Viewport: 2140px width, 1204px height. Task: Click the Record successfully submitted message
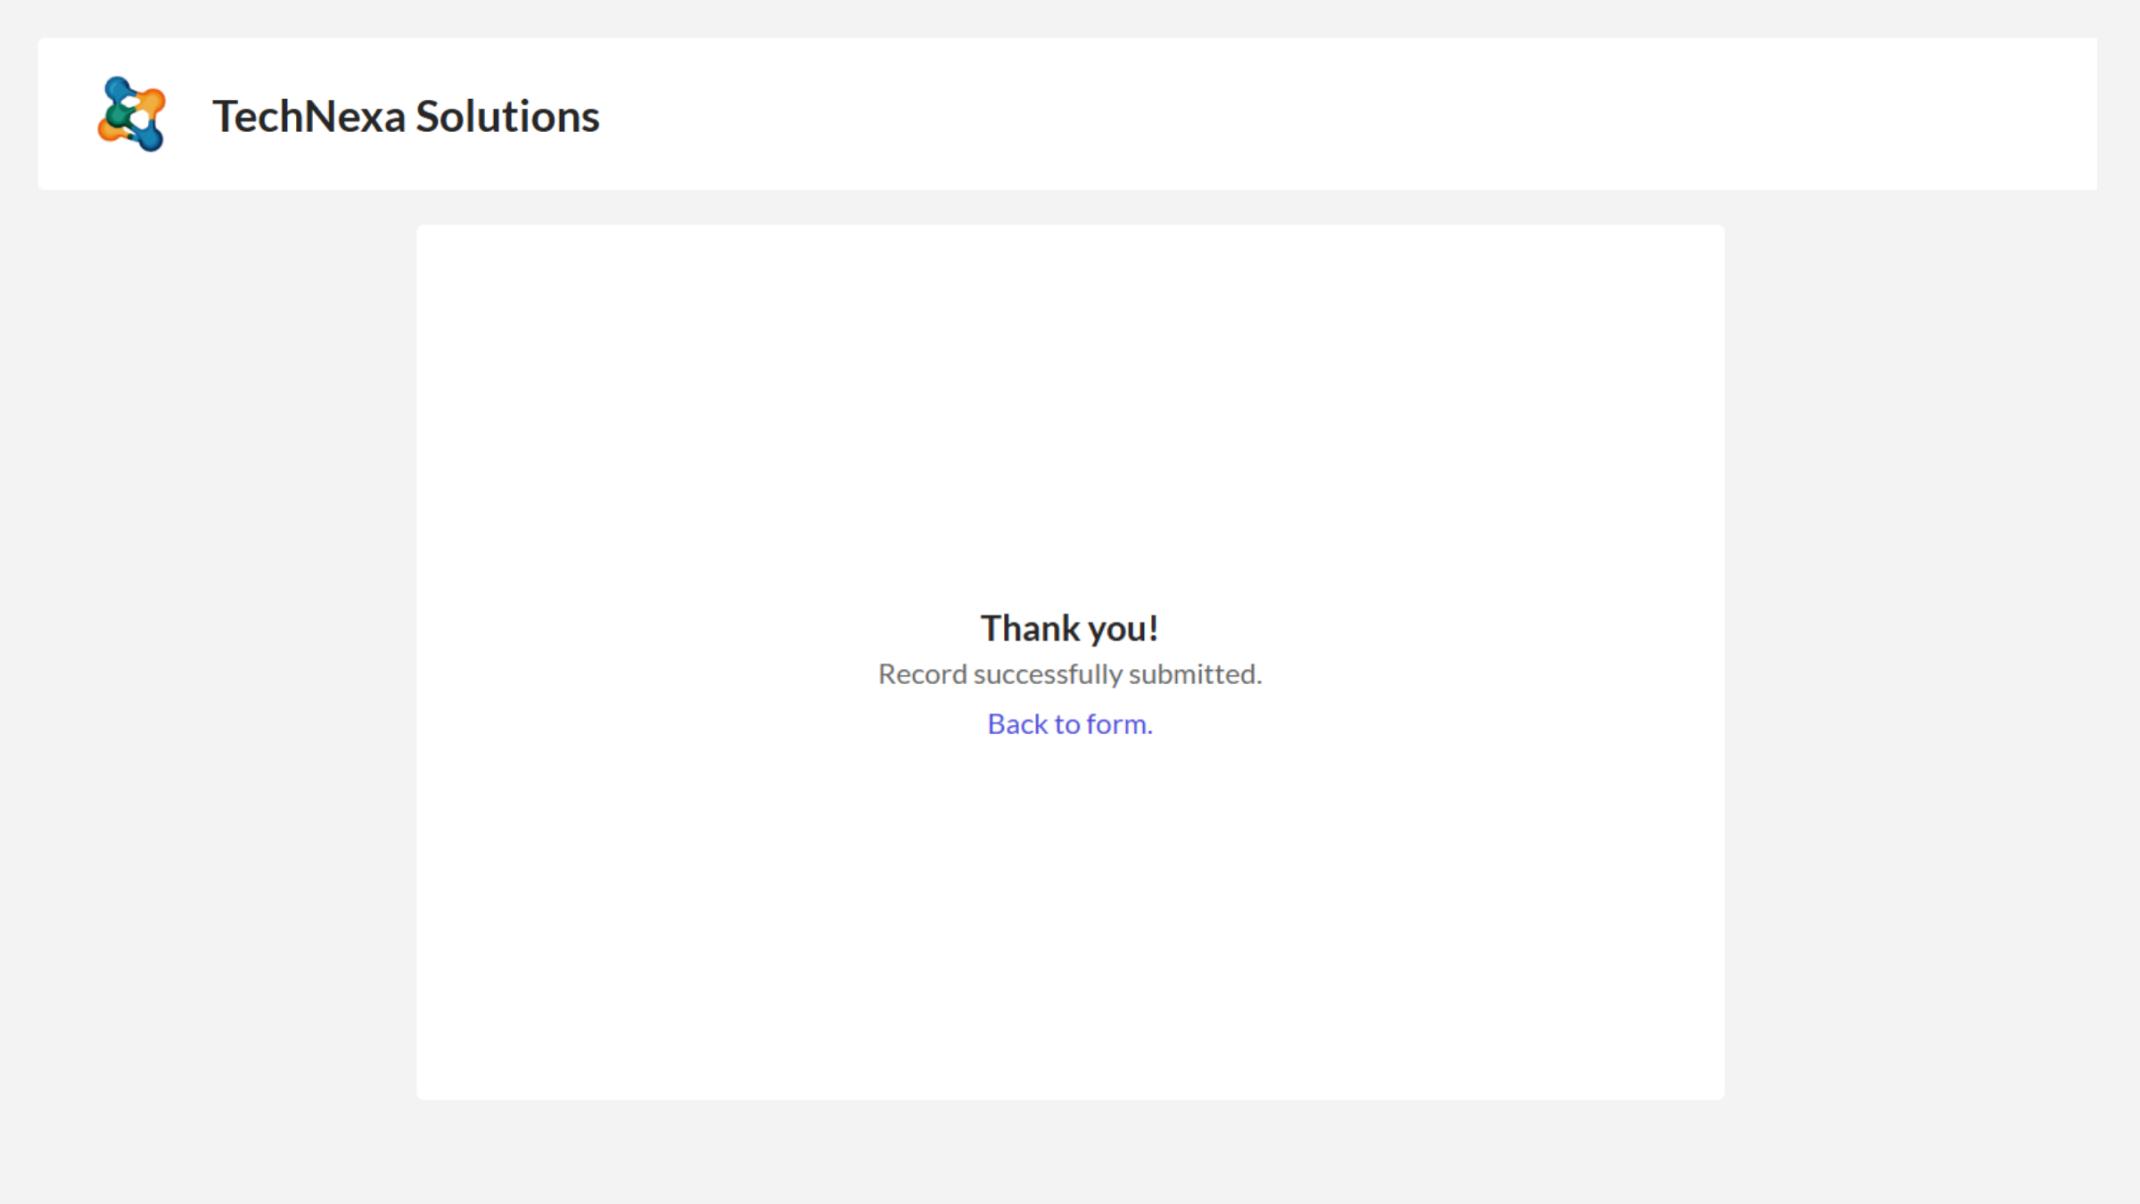pos(1070,675)
